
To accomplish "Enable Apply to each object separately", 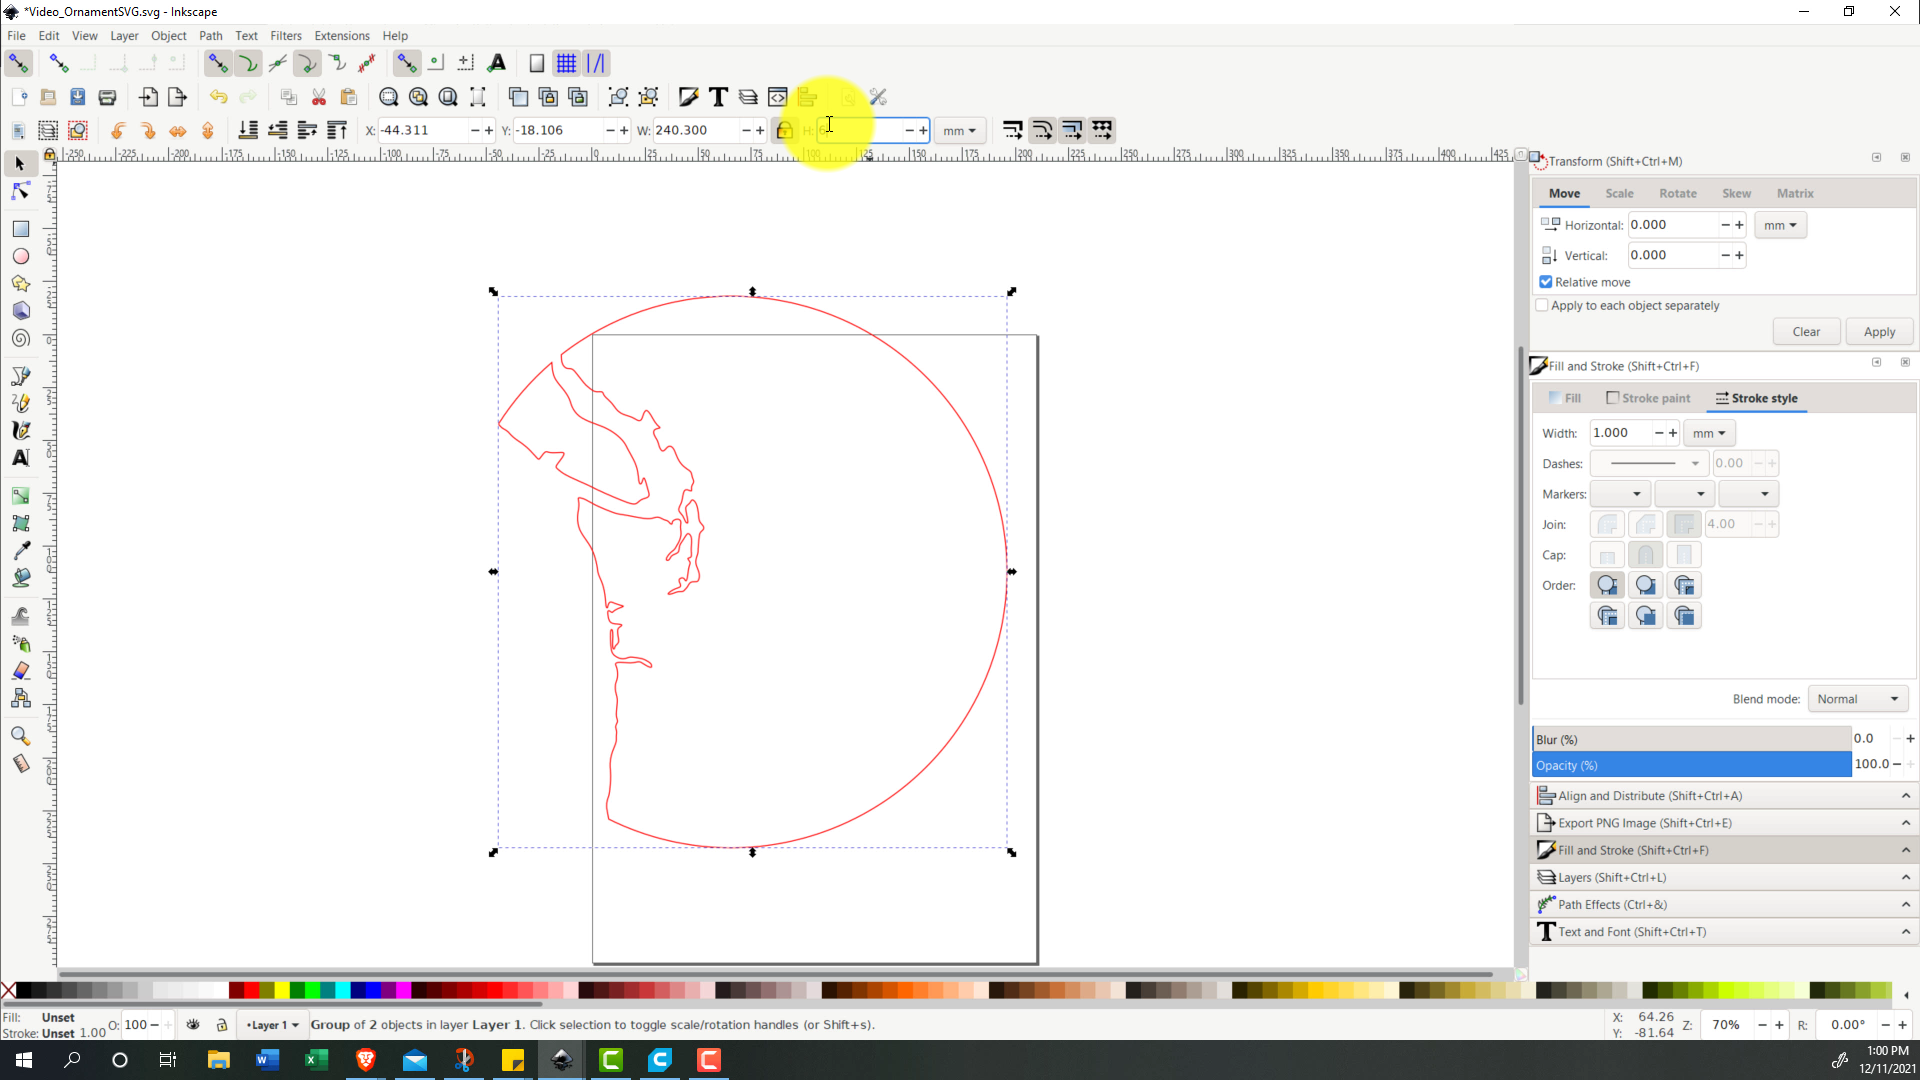I will 1542,306.
